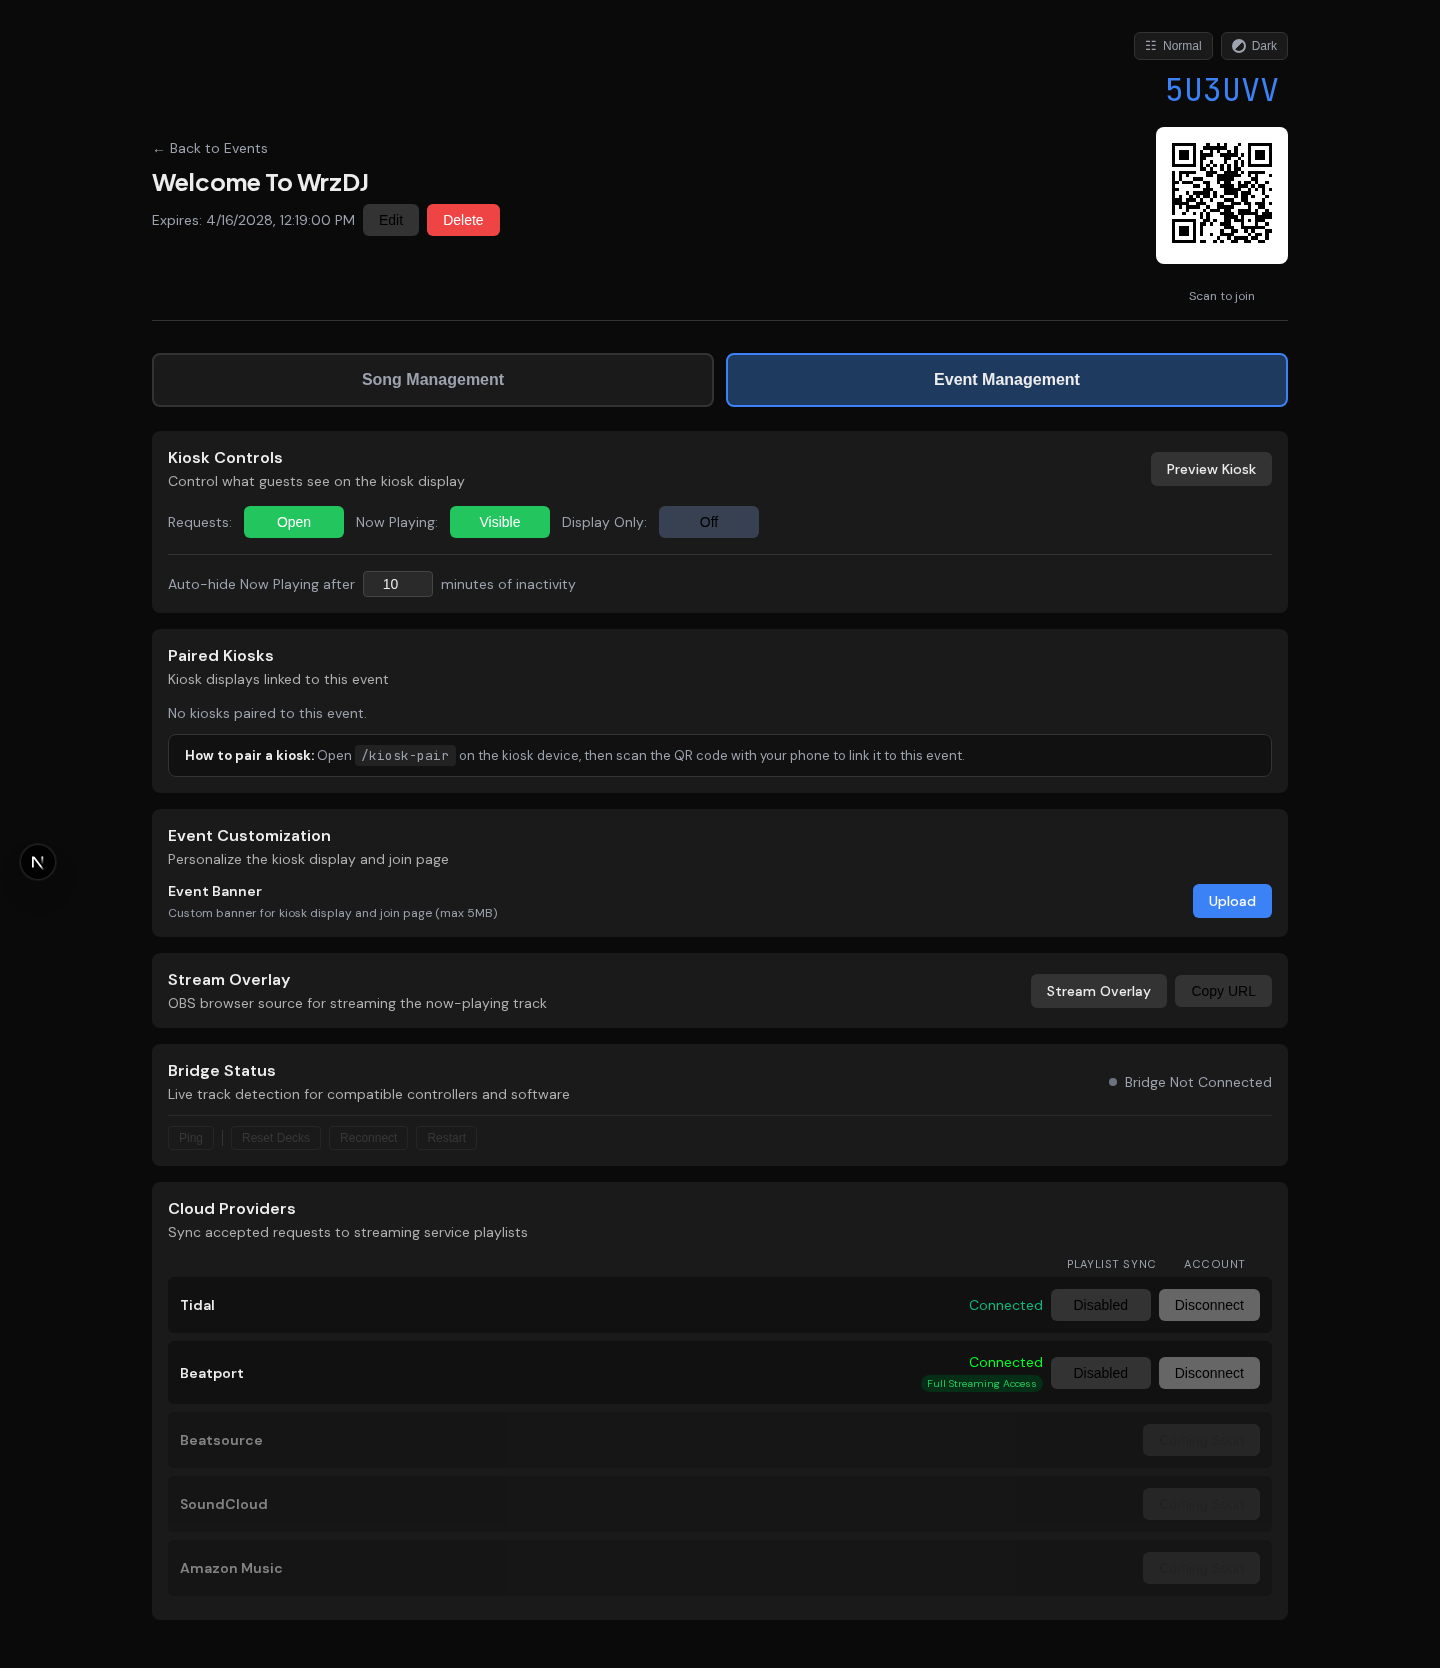Click the Tidal provider name
This screenshot has width=1440, height=1668.
pyautogui.click(x=197, y=1305)
